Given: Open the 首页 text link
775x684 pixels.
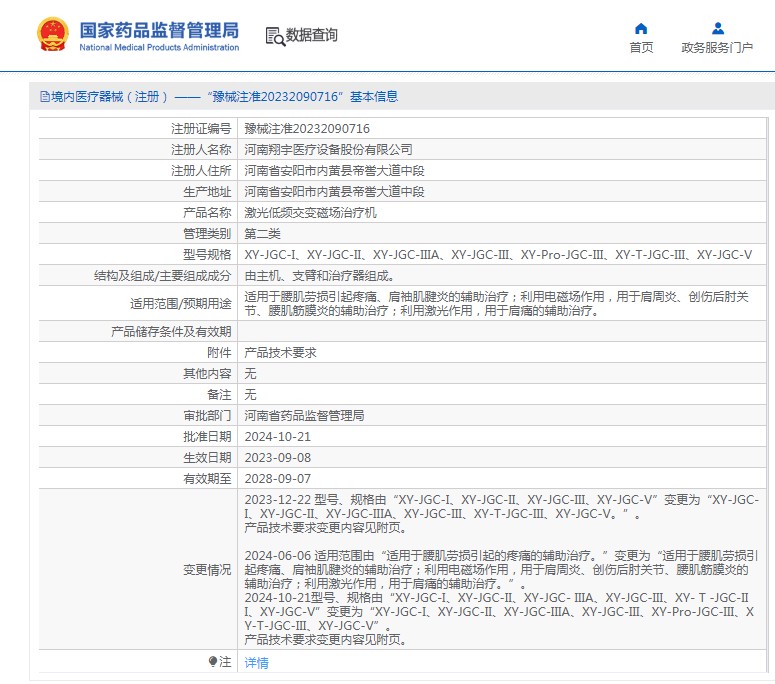Looking at the screenshot, I should (641, 47).
